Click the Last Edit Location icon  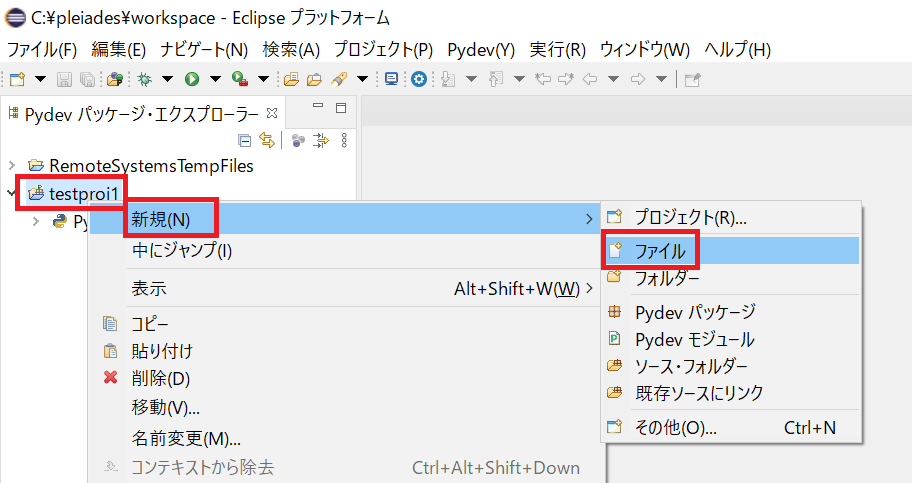[543, 79]
